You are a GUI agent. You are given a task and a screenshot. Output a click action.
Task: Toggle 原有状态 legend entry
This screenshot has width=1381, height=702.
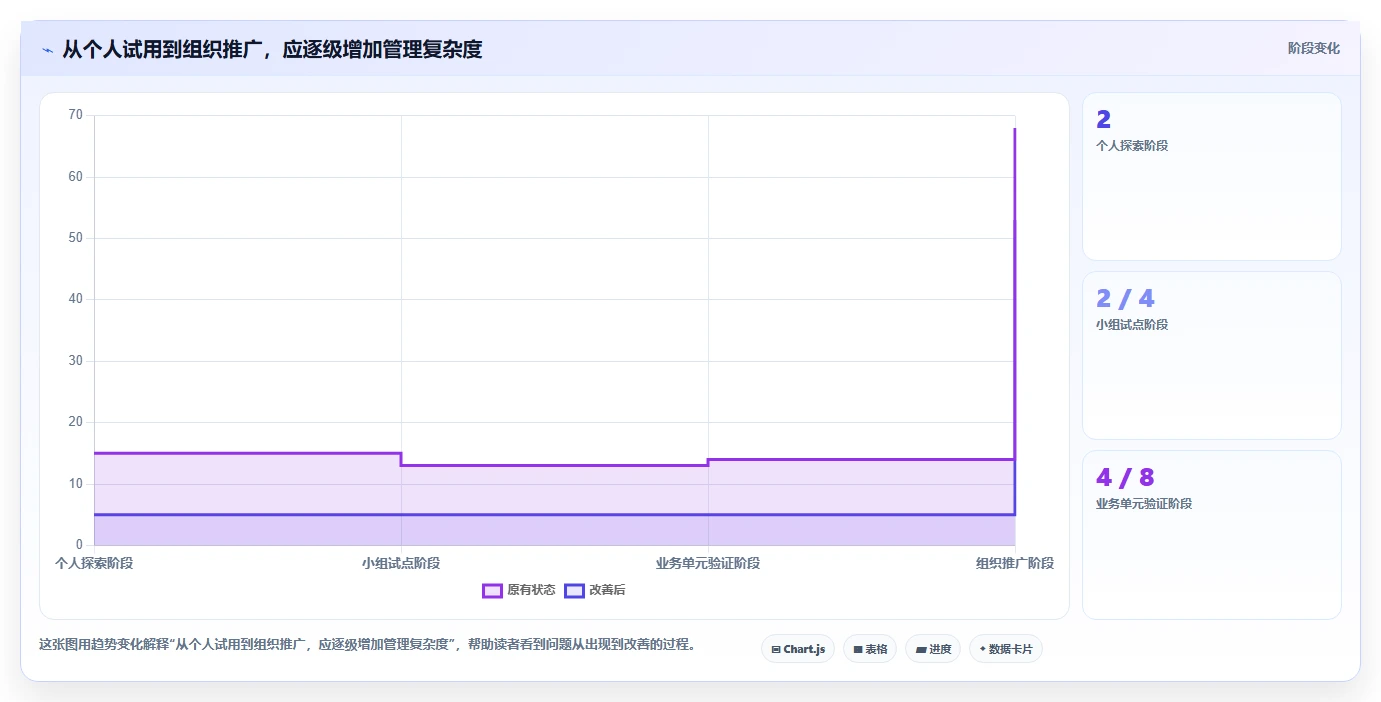point(518,590)
